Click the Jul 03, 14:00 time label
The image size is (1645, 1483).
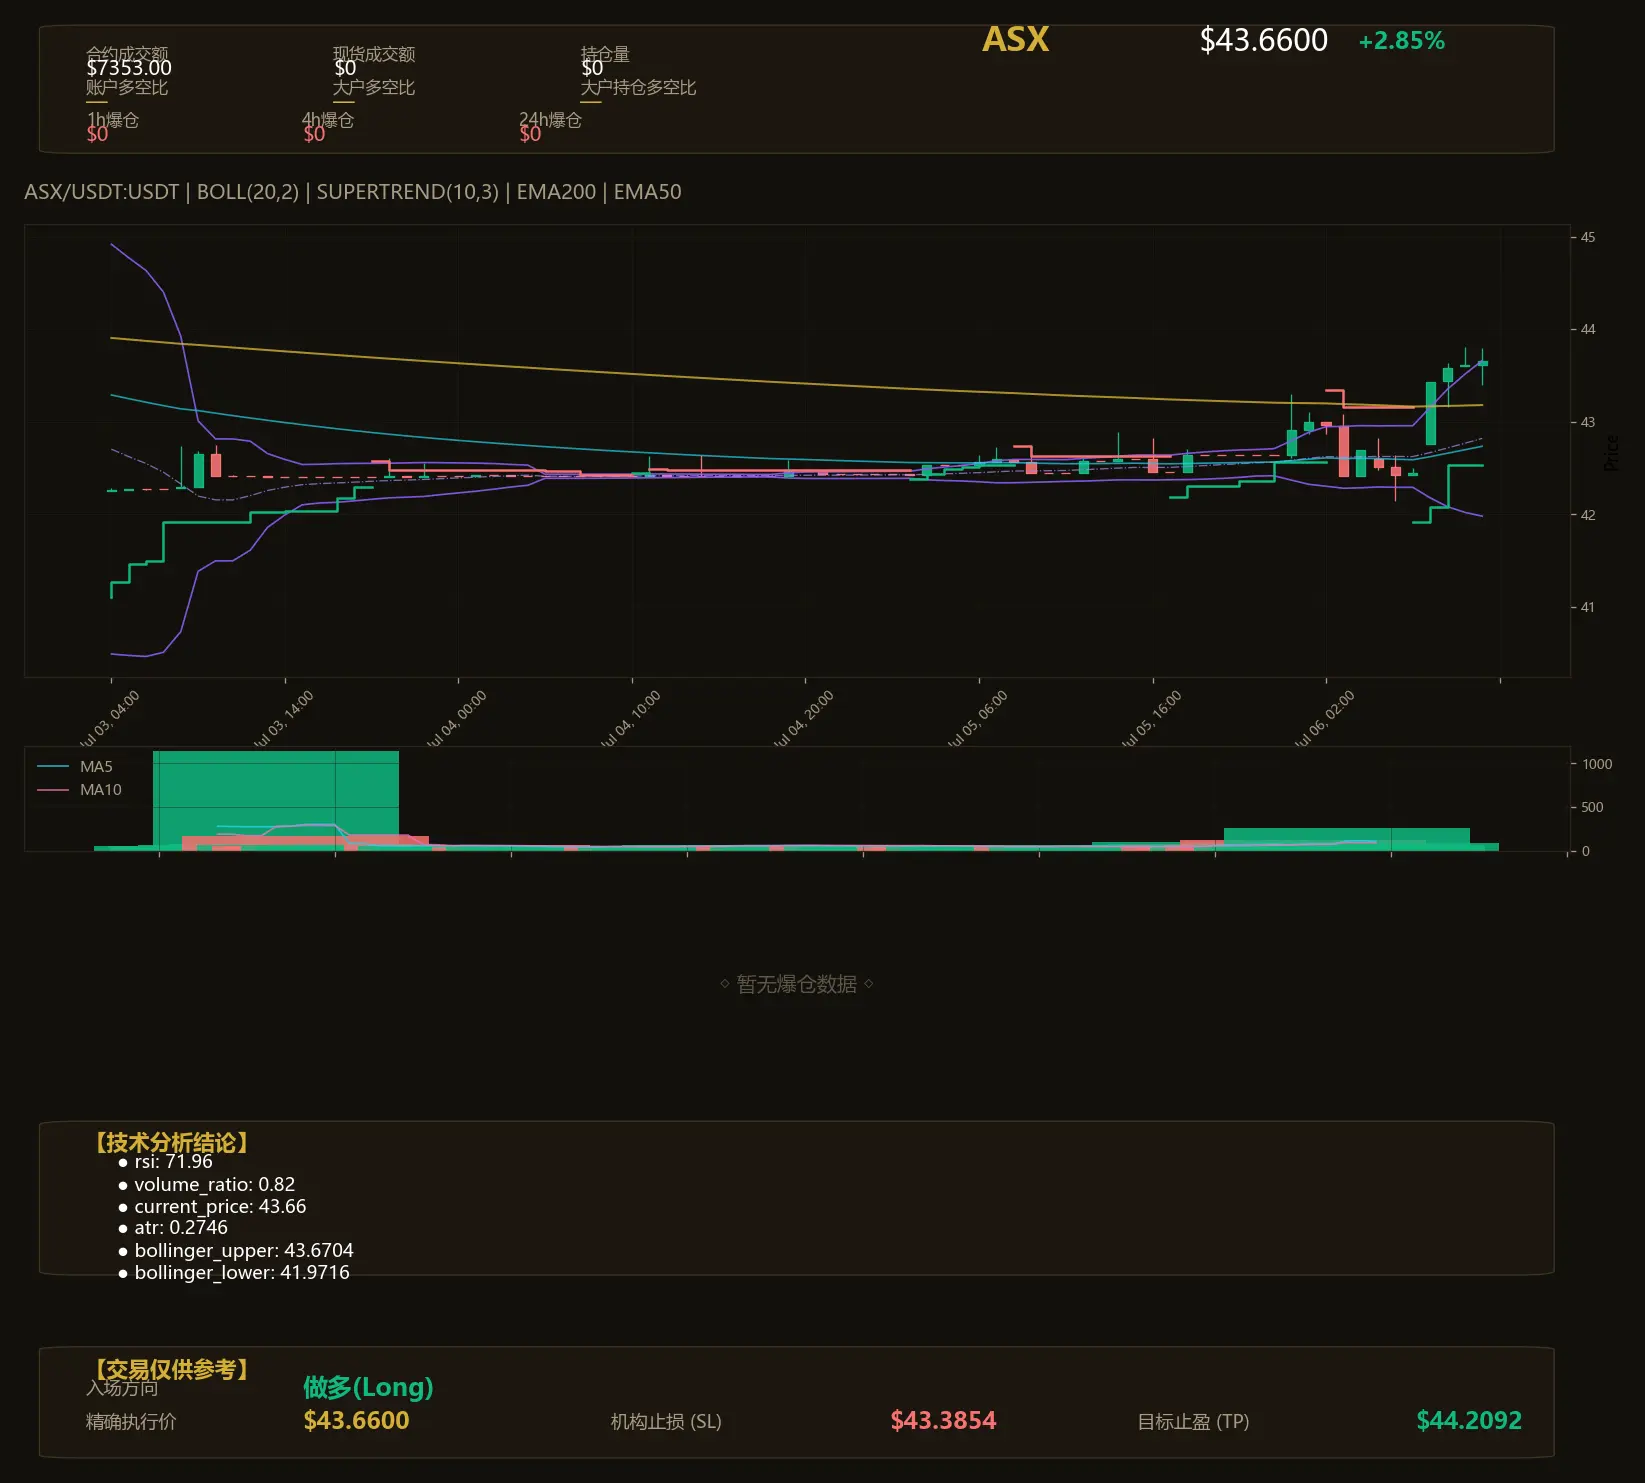(x=284, y=718)
